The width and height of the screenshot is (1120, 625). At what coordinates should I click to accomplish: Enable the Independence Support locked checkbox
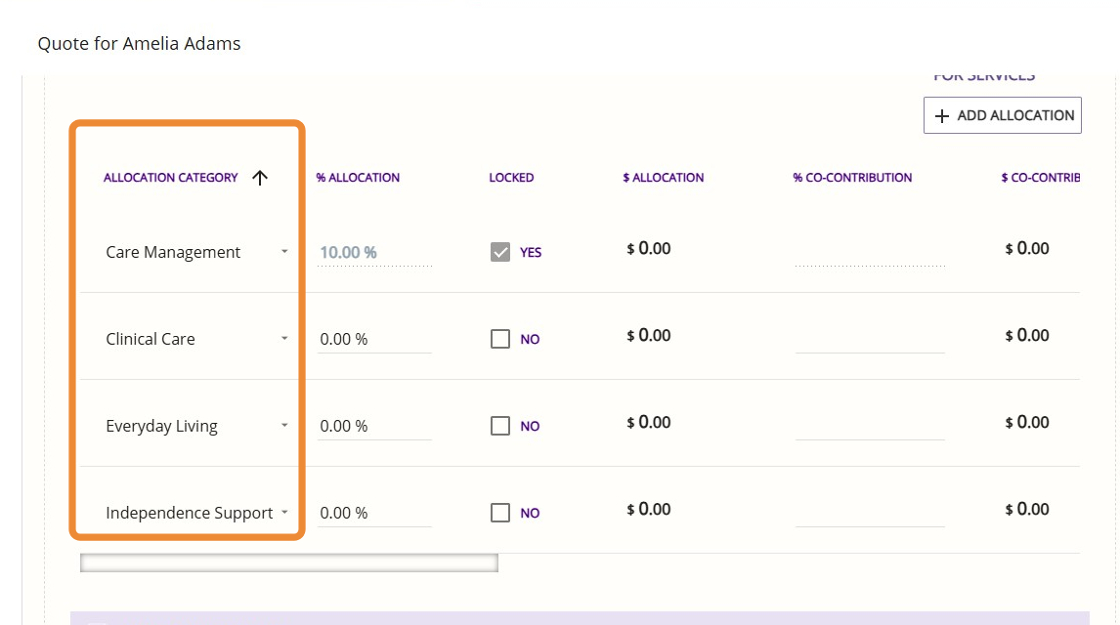click(x=500, y=513)
